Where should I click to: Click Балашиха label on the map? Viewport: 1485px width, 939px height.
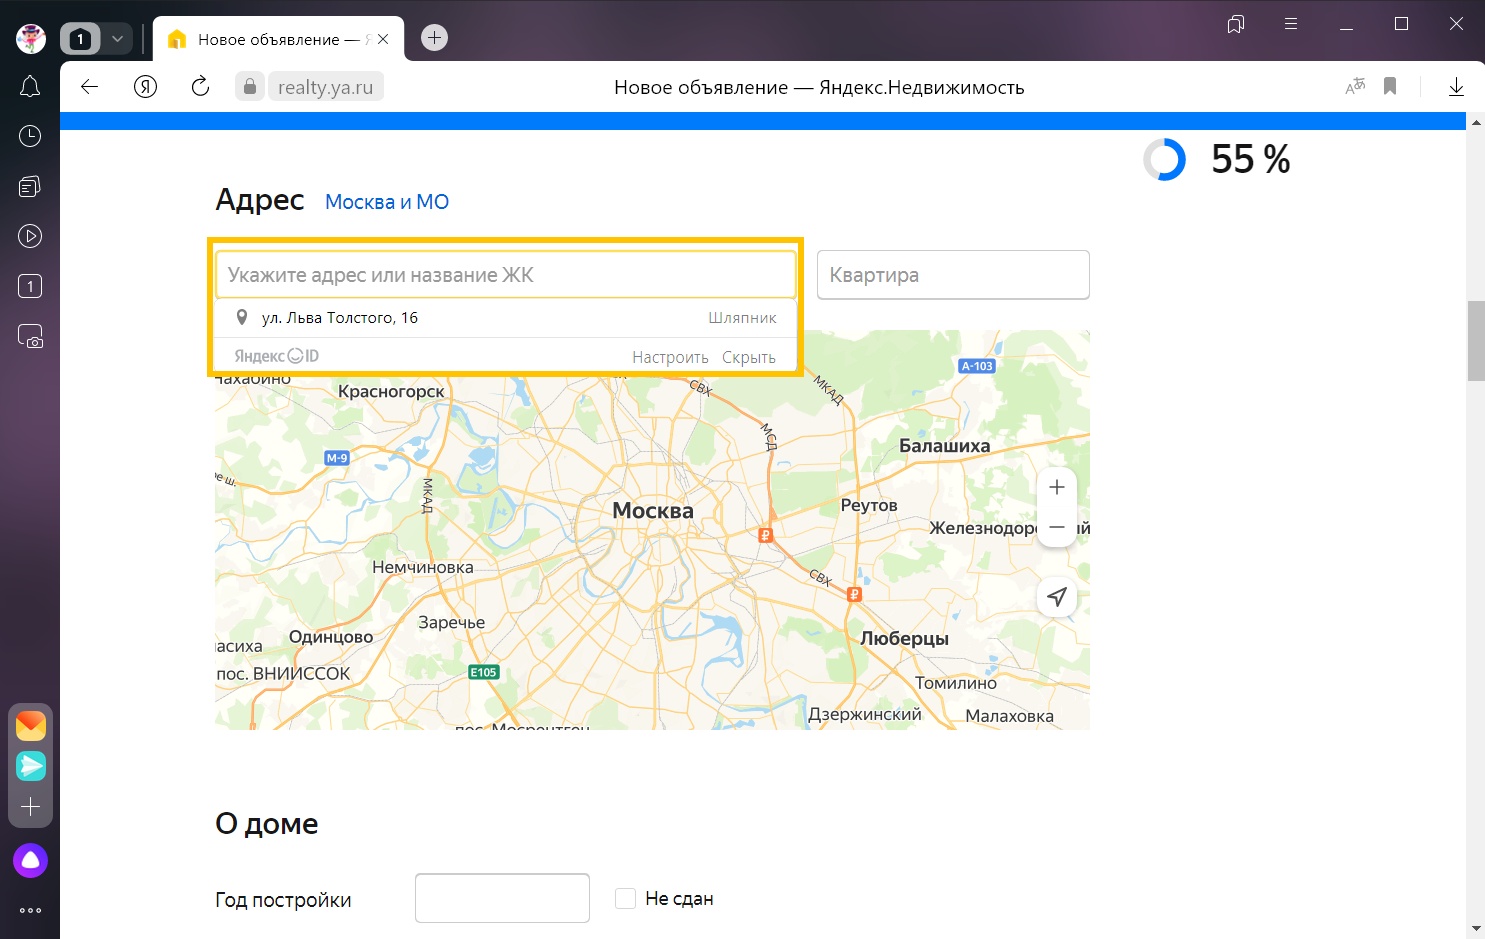coord(945,446)
